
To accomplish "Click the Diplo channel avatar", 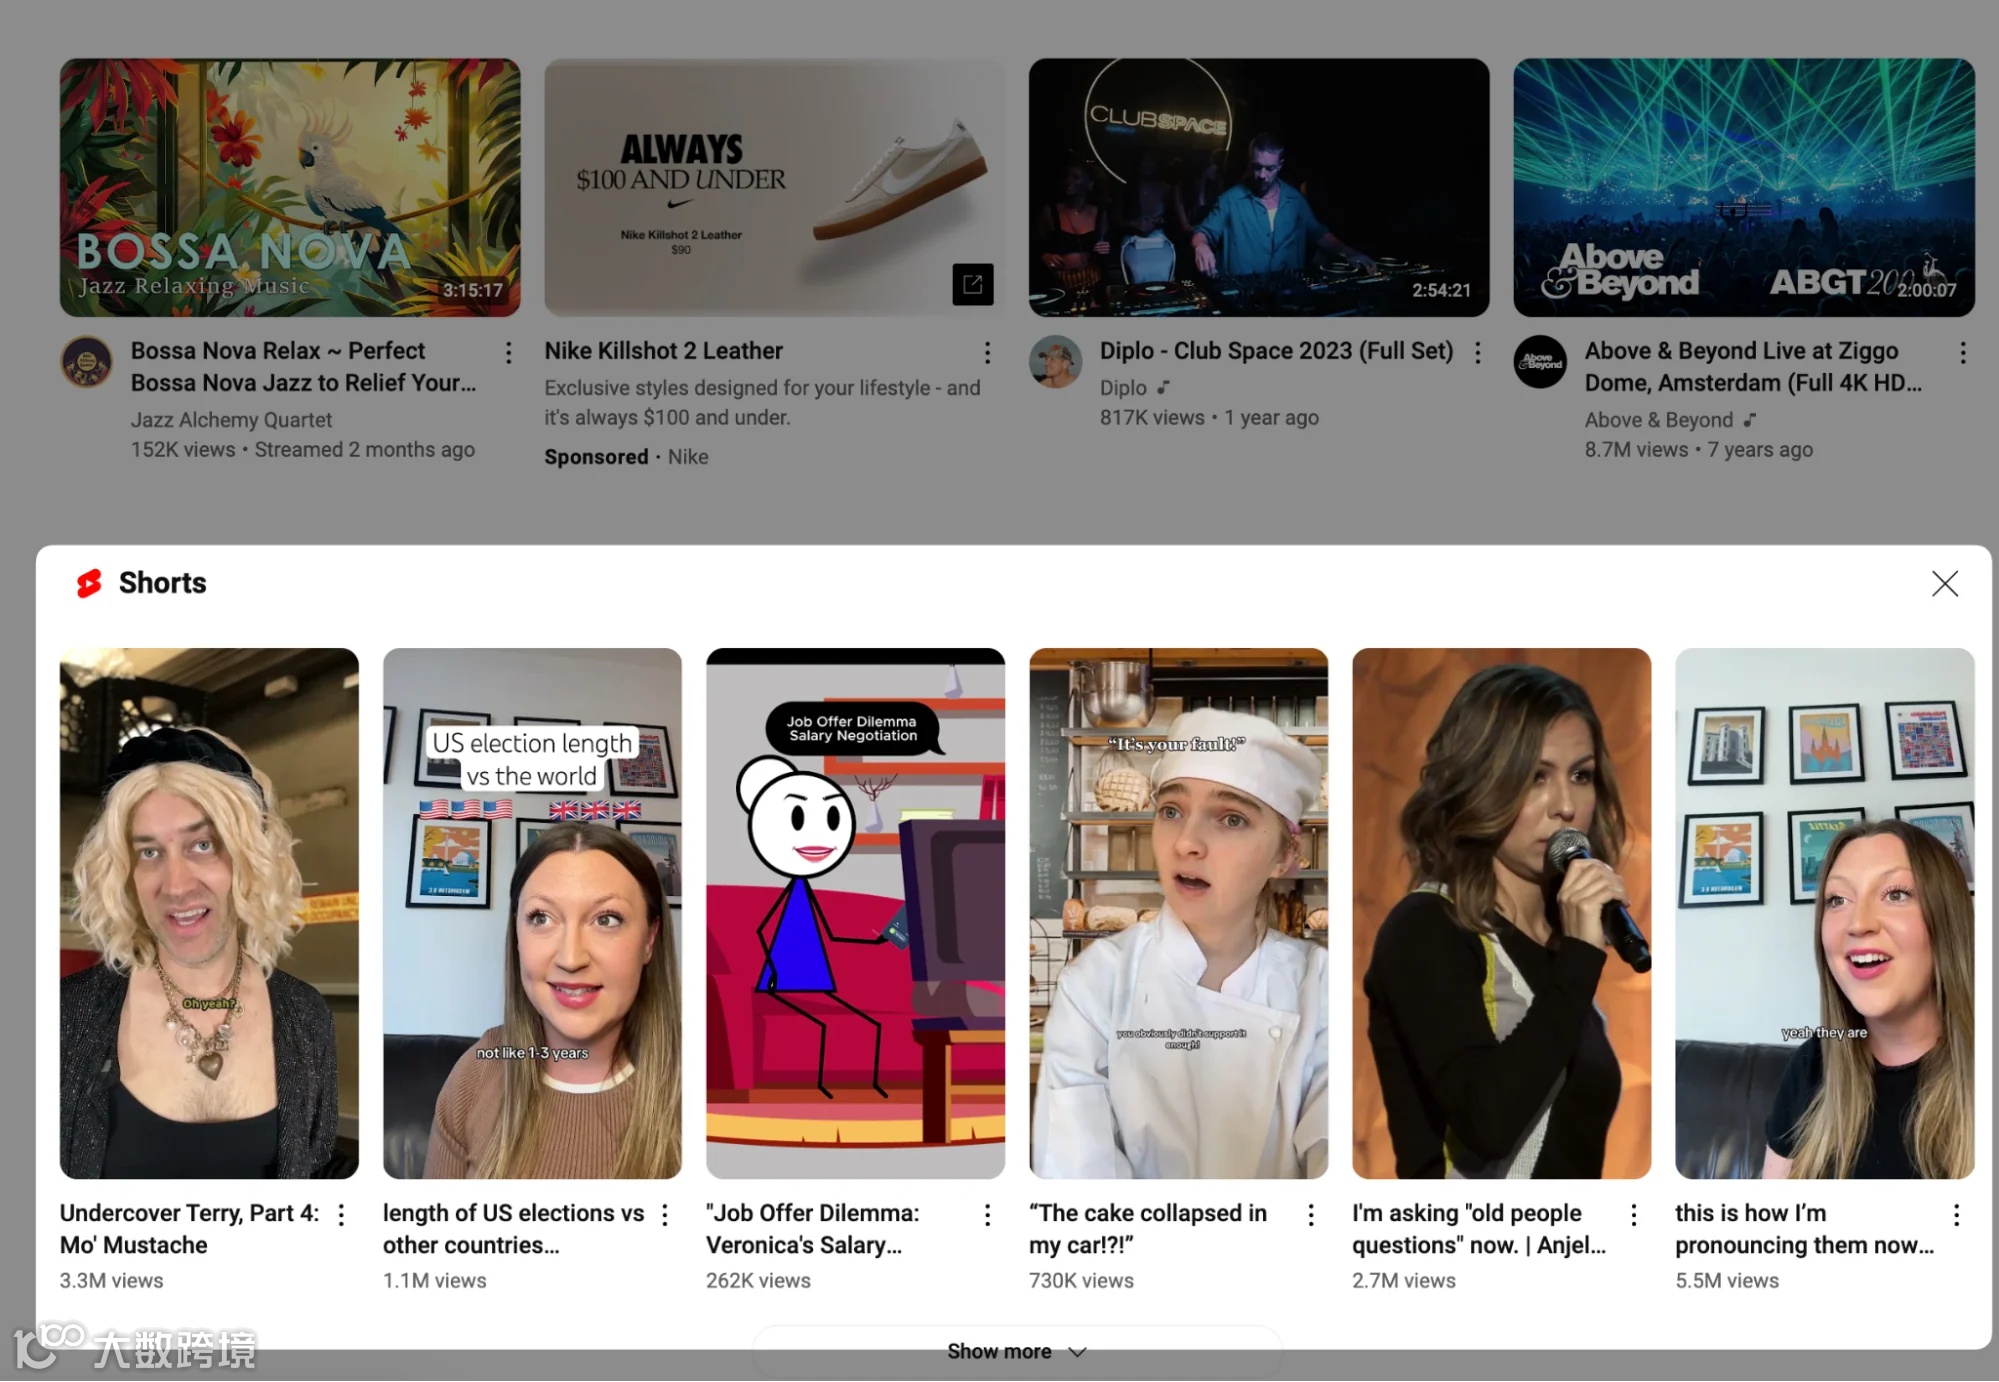I will tap(1055, 361).
